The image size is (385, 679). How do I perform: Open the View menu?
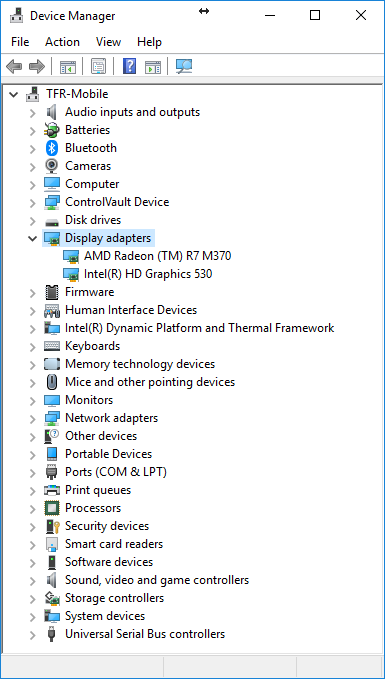point(108,42)
